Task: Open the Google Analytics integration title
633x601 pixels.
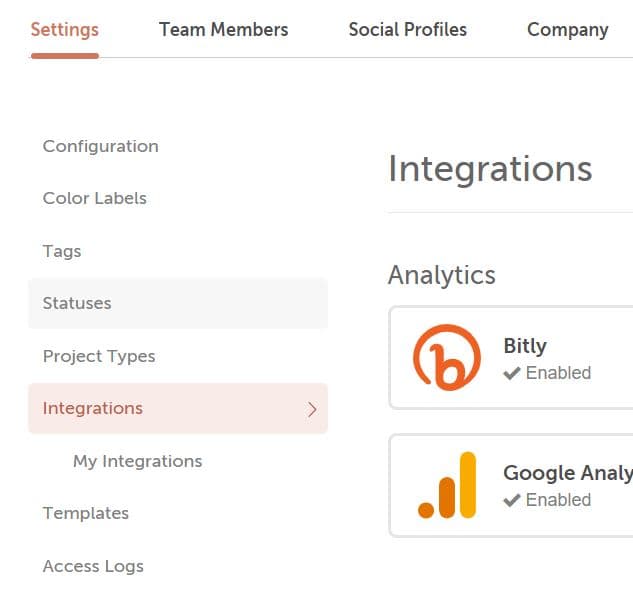Action: (567, 473)
